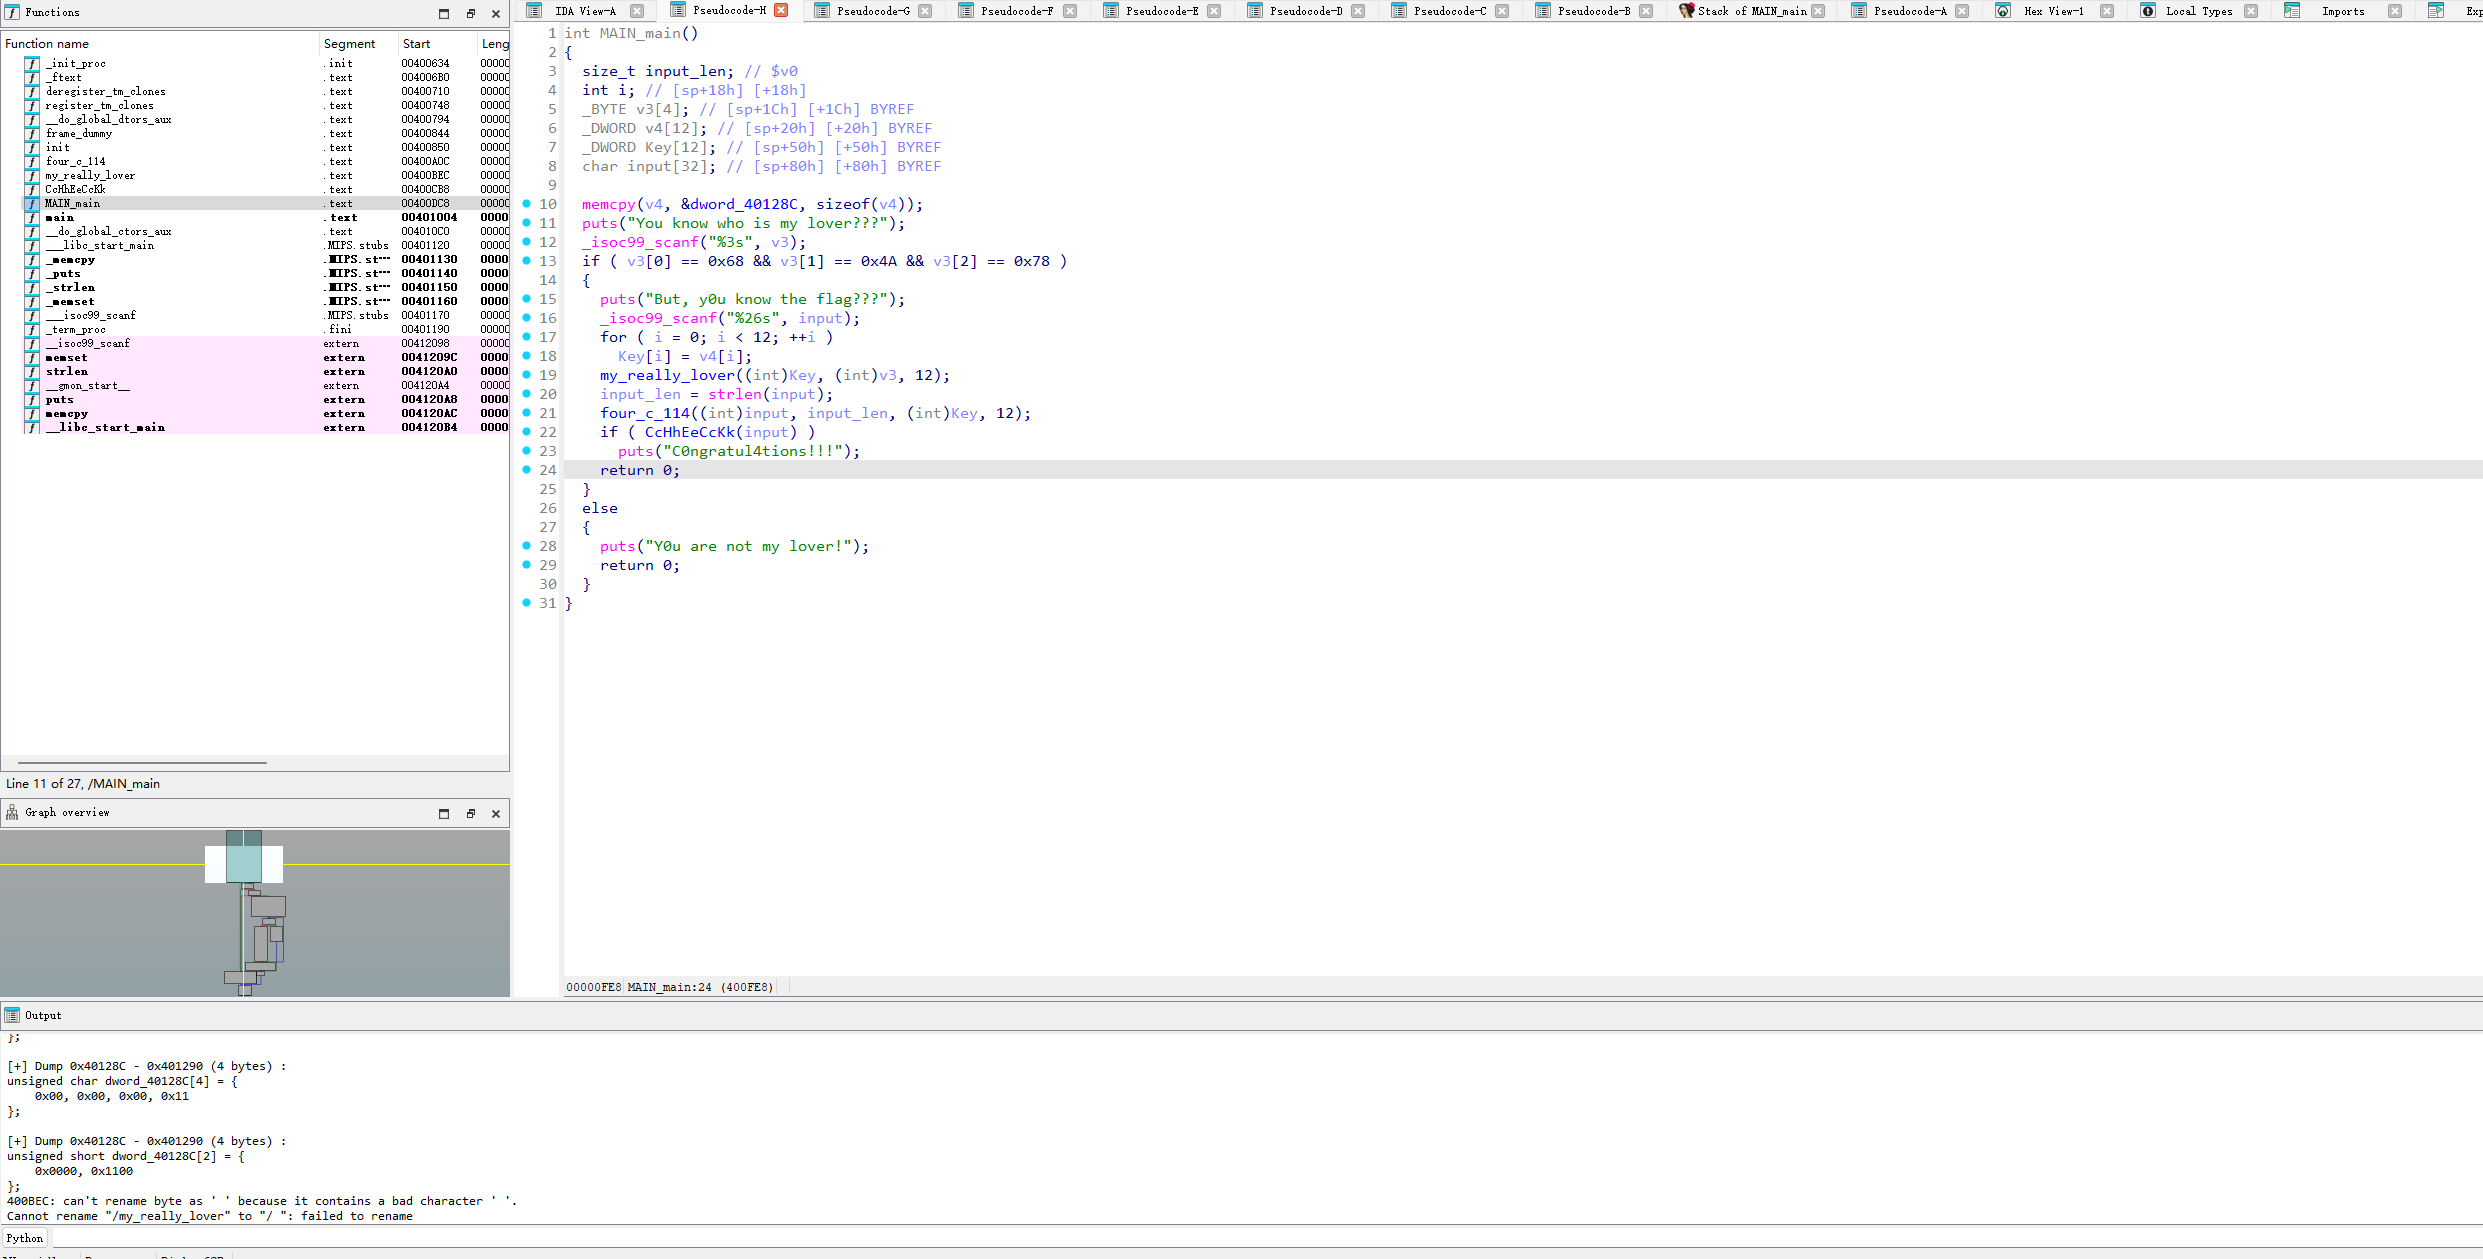Viewport: 2483px width, 1259px height.
Task: Toggle breakpoint dot on line 31
Action: pyautogui.click(x=526, y=603)
